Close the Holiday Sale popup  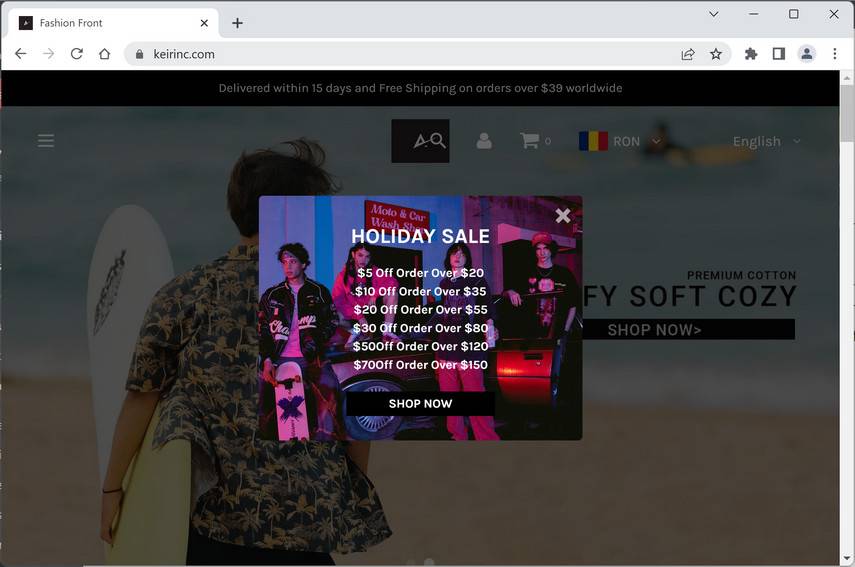click(563, 216)
